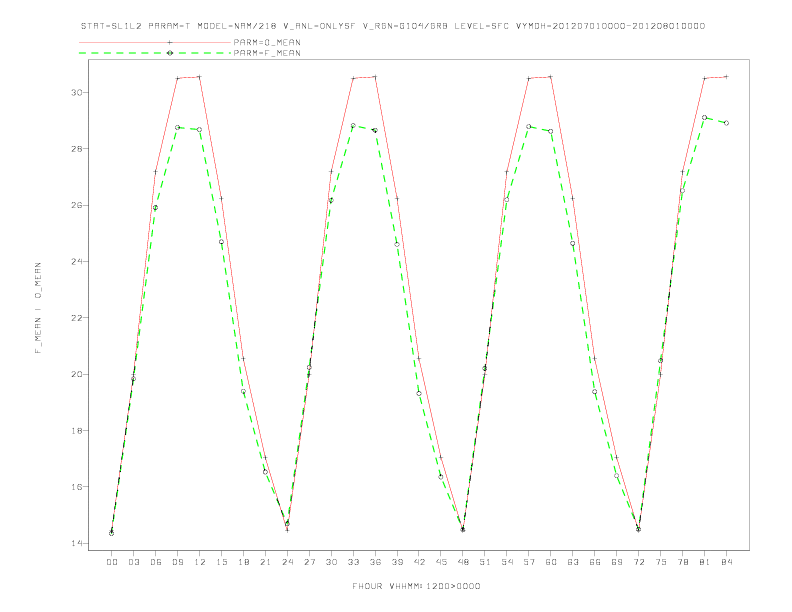This screenshot has height=612, width=792.
Task: Click the x-axis tick label 69
Action: coord(617,562)
